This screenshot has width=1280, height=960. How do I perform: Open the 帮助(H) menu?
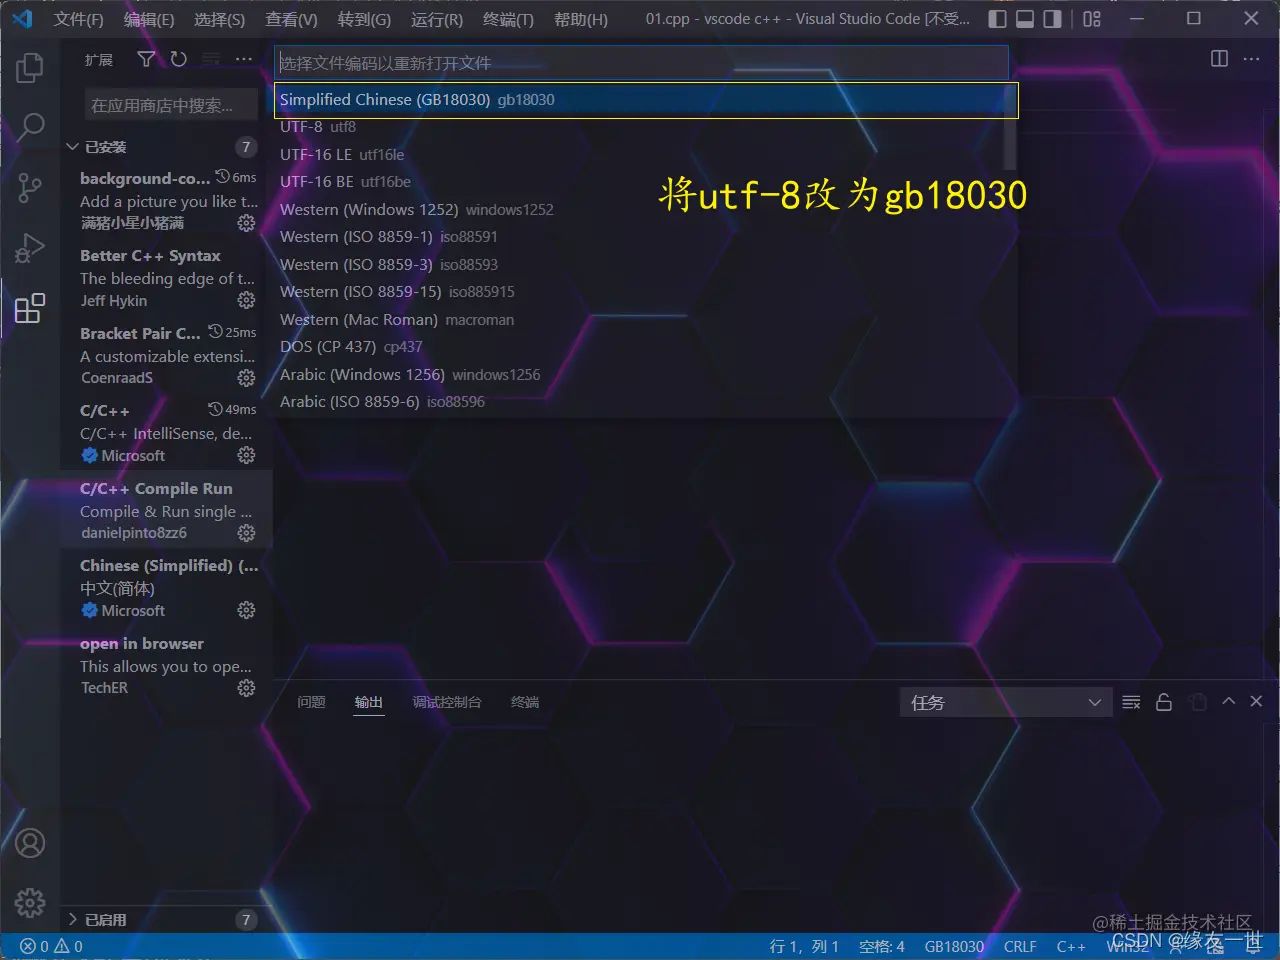[x=580, y=19]
